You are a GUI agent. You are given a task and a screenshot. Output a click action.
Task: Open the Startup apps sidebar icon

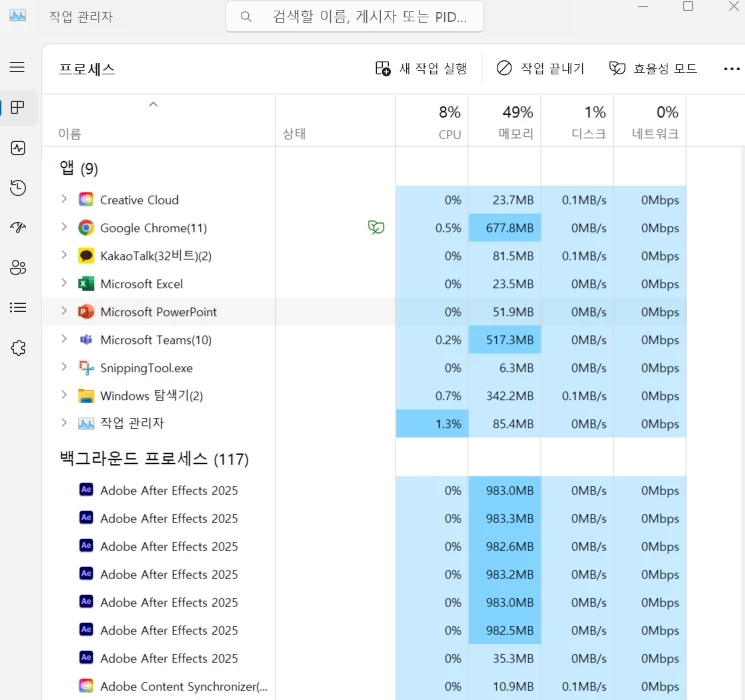point(18,228)
